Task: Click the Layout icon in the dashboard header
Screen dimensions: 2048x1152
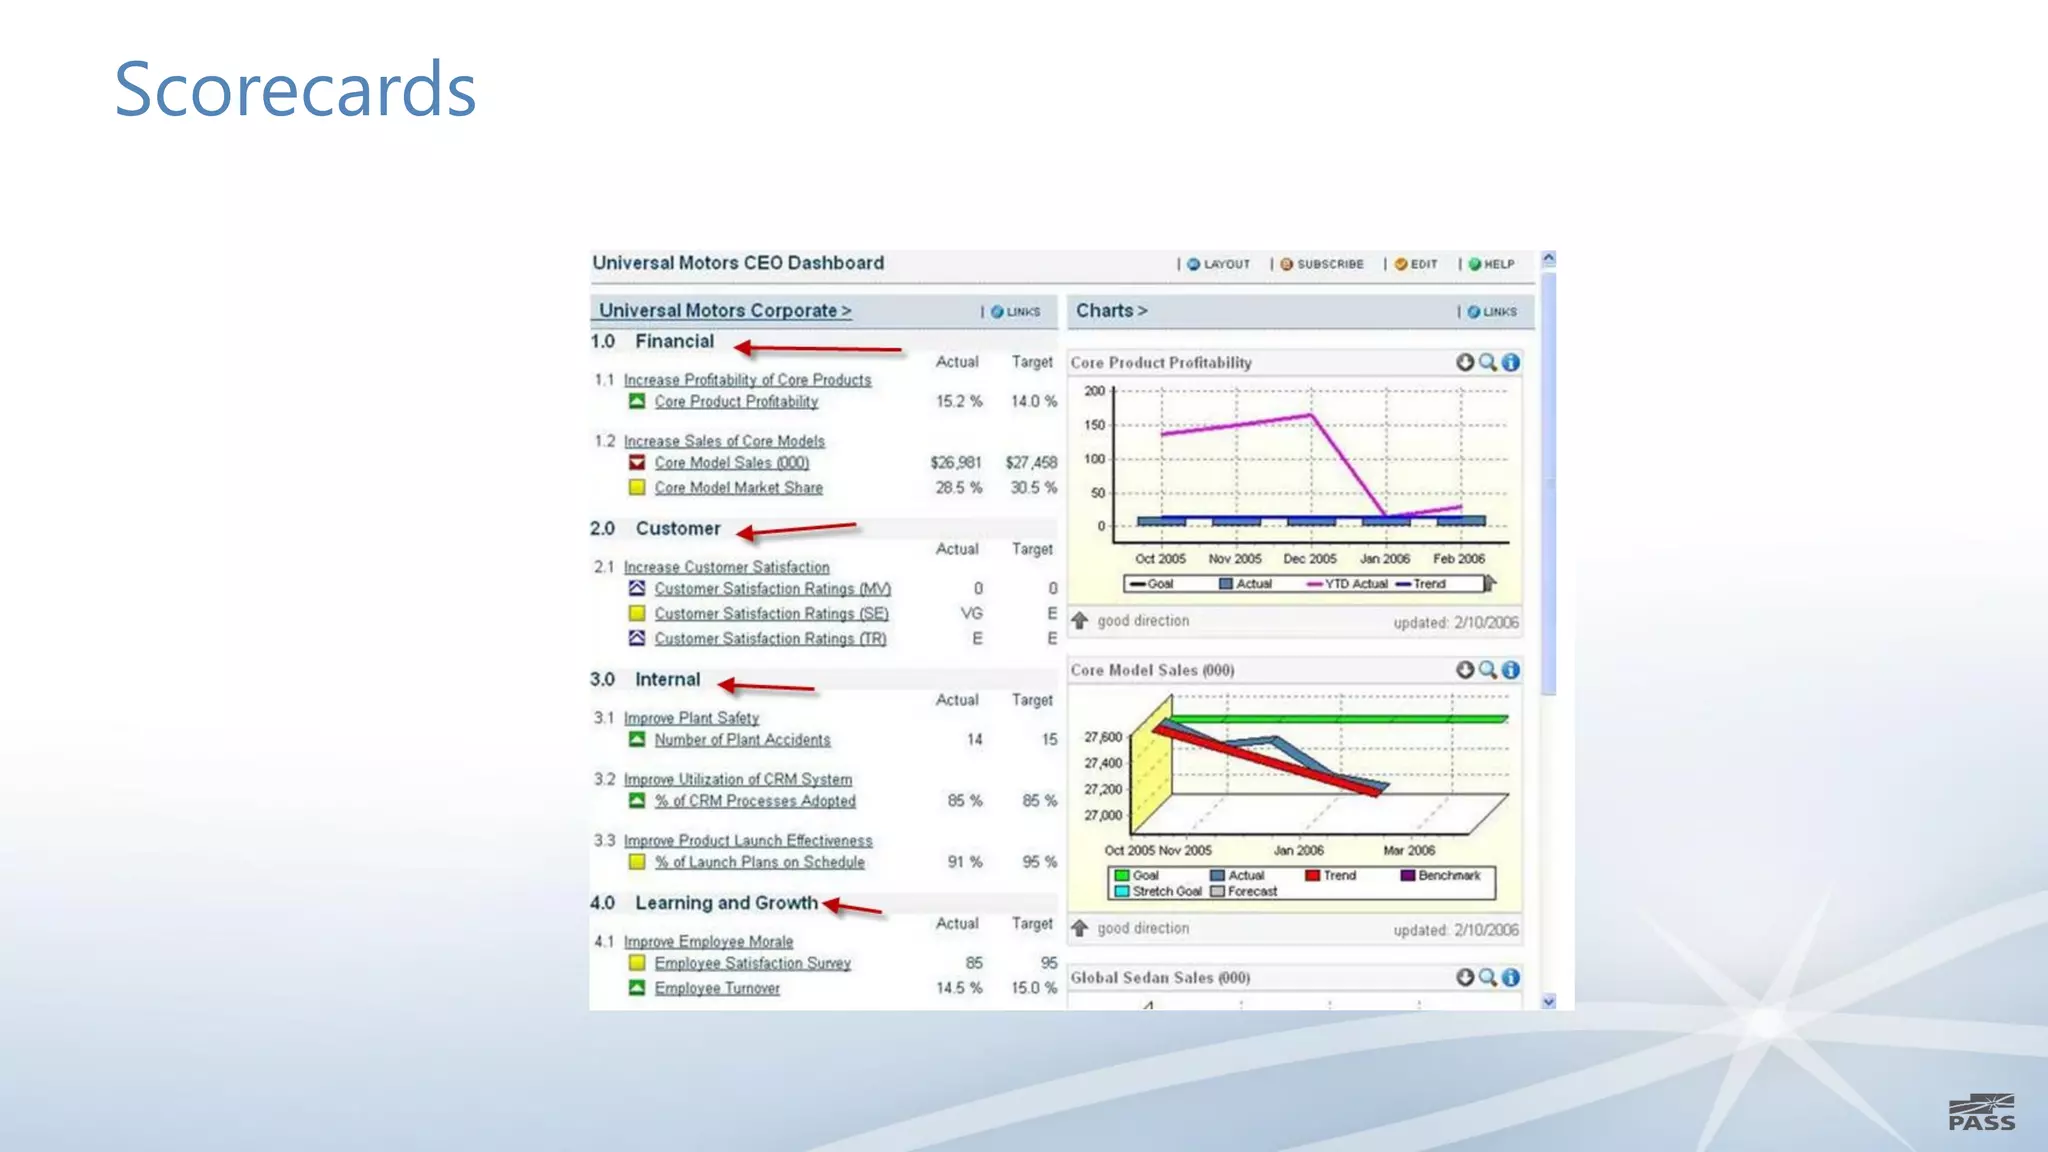Action: tap(1193, 264)
